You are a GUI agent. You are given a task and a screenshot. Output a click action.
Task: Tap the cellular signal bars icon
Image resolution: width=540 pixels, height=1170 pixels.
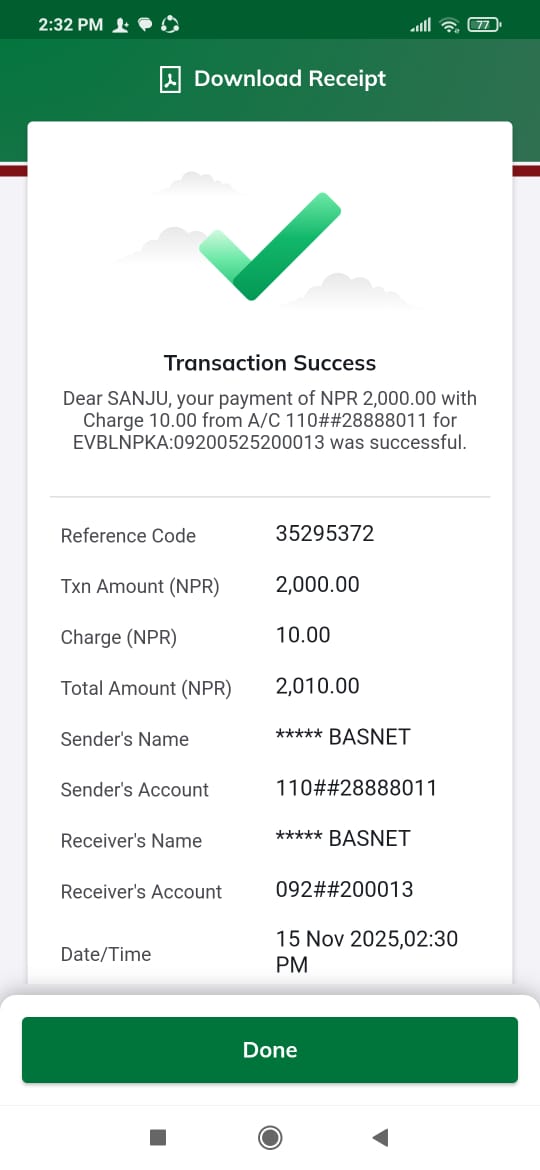pos(421,26)
